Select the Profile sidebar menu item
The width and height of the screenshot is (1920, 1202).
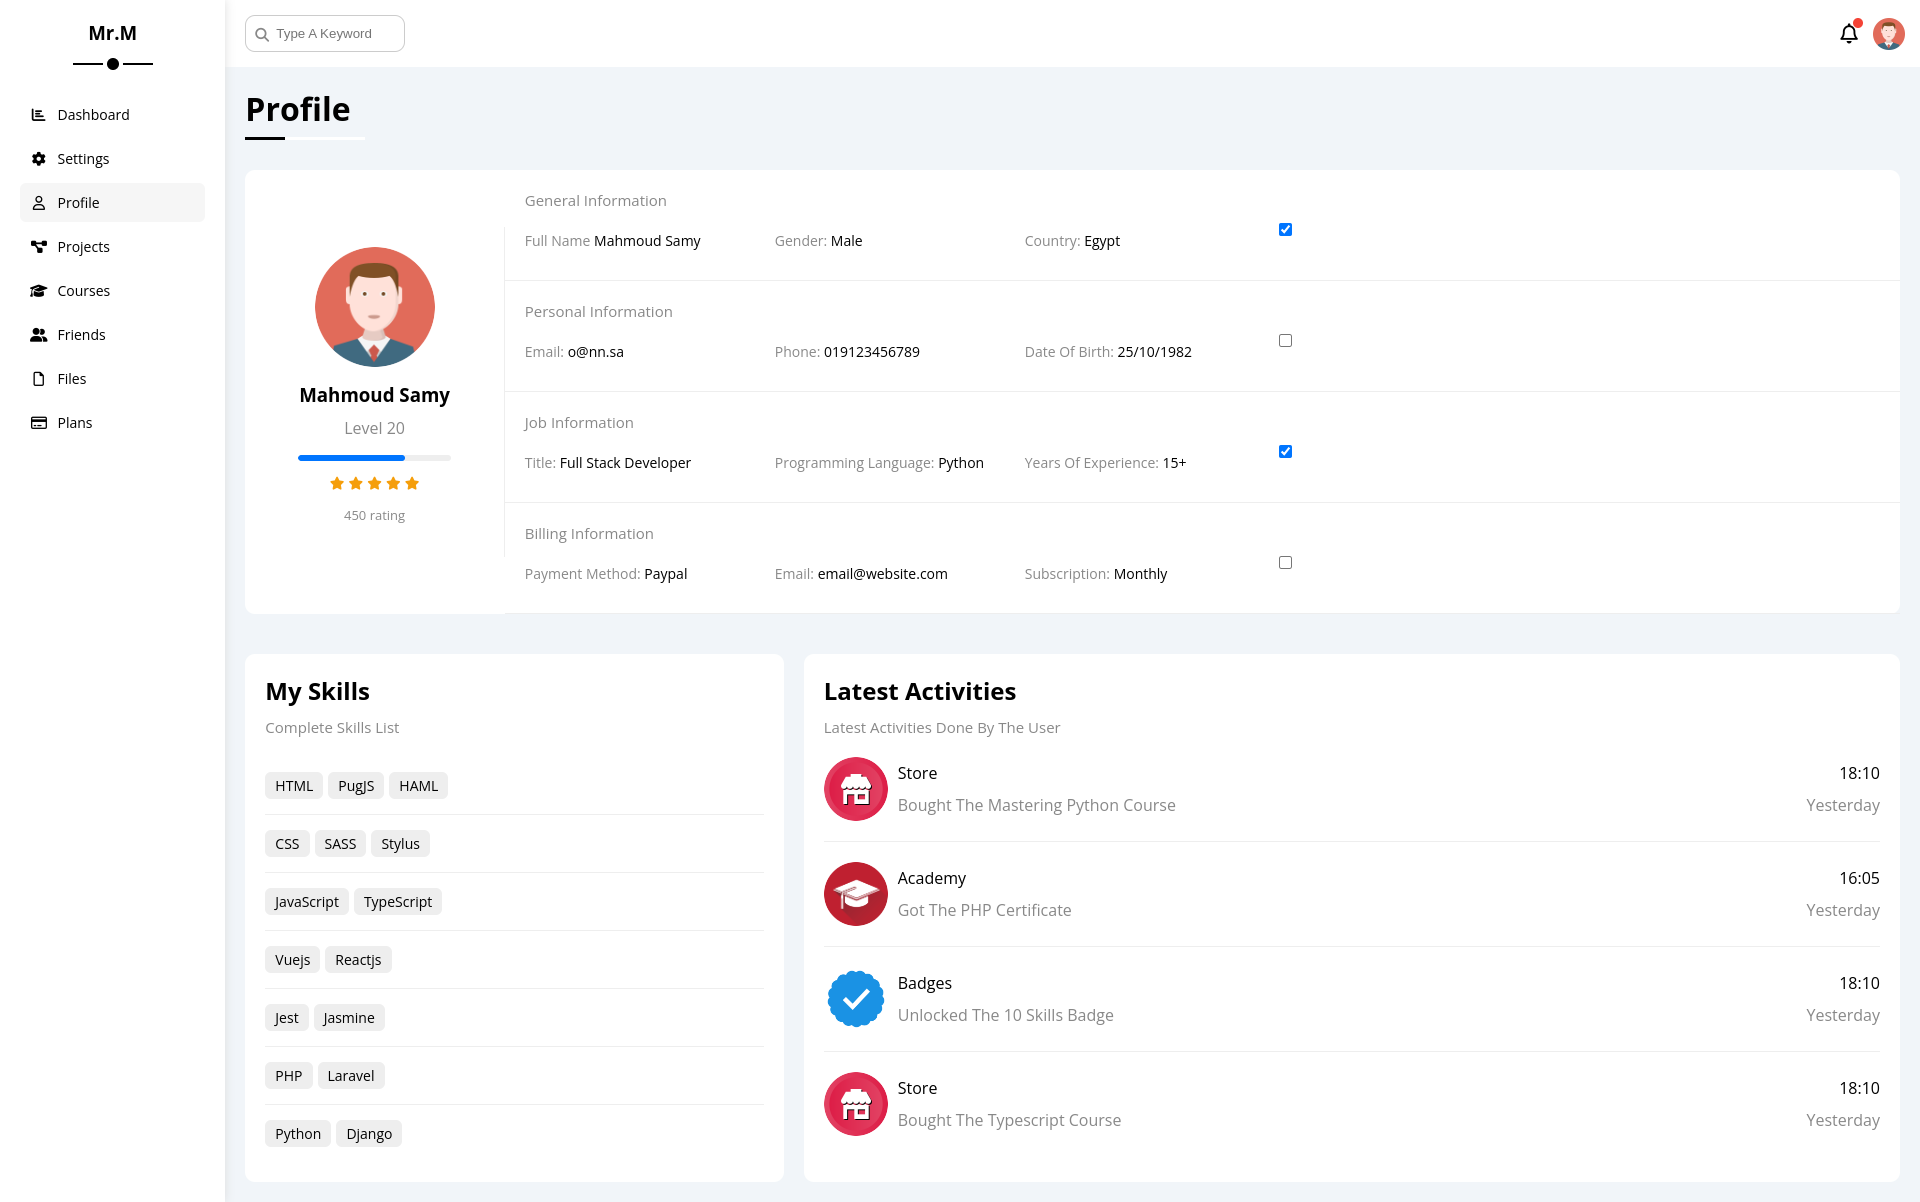tap(78, 203)
